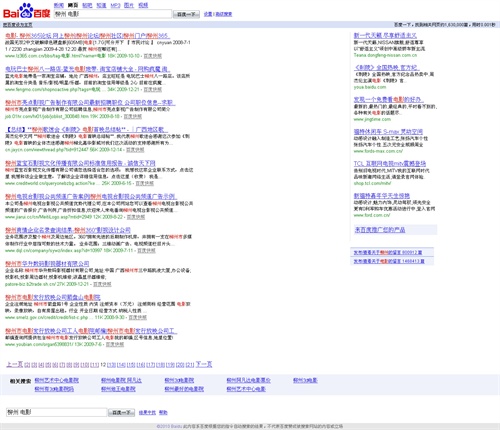Open related search 柳州艺术中心电影院

[x=57, y=380]
